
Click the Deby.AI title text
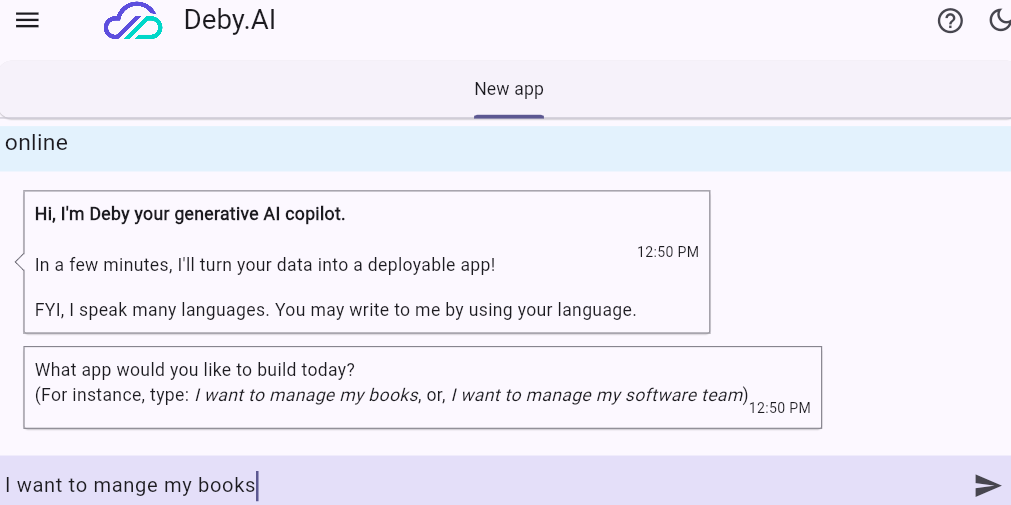[229, 20]
